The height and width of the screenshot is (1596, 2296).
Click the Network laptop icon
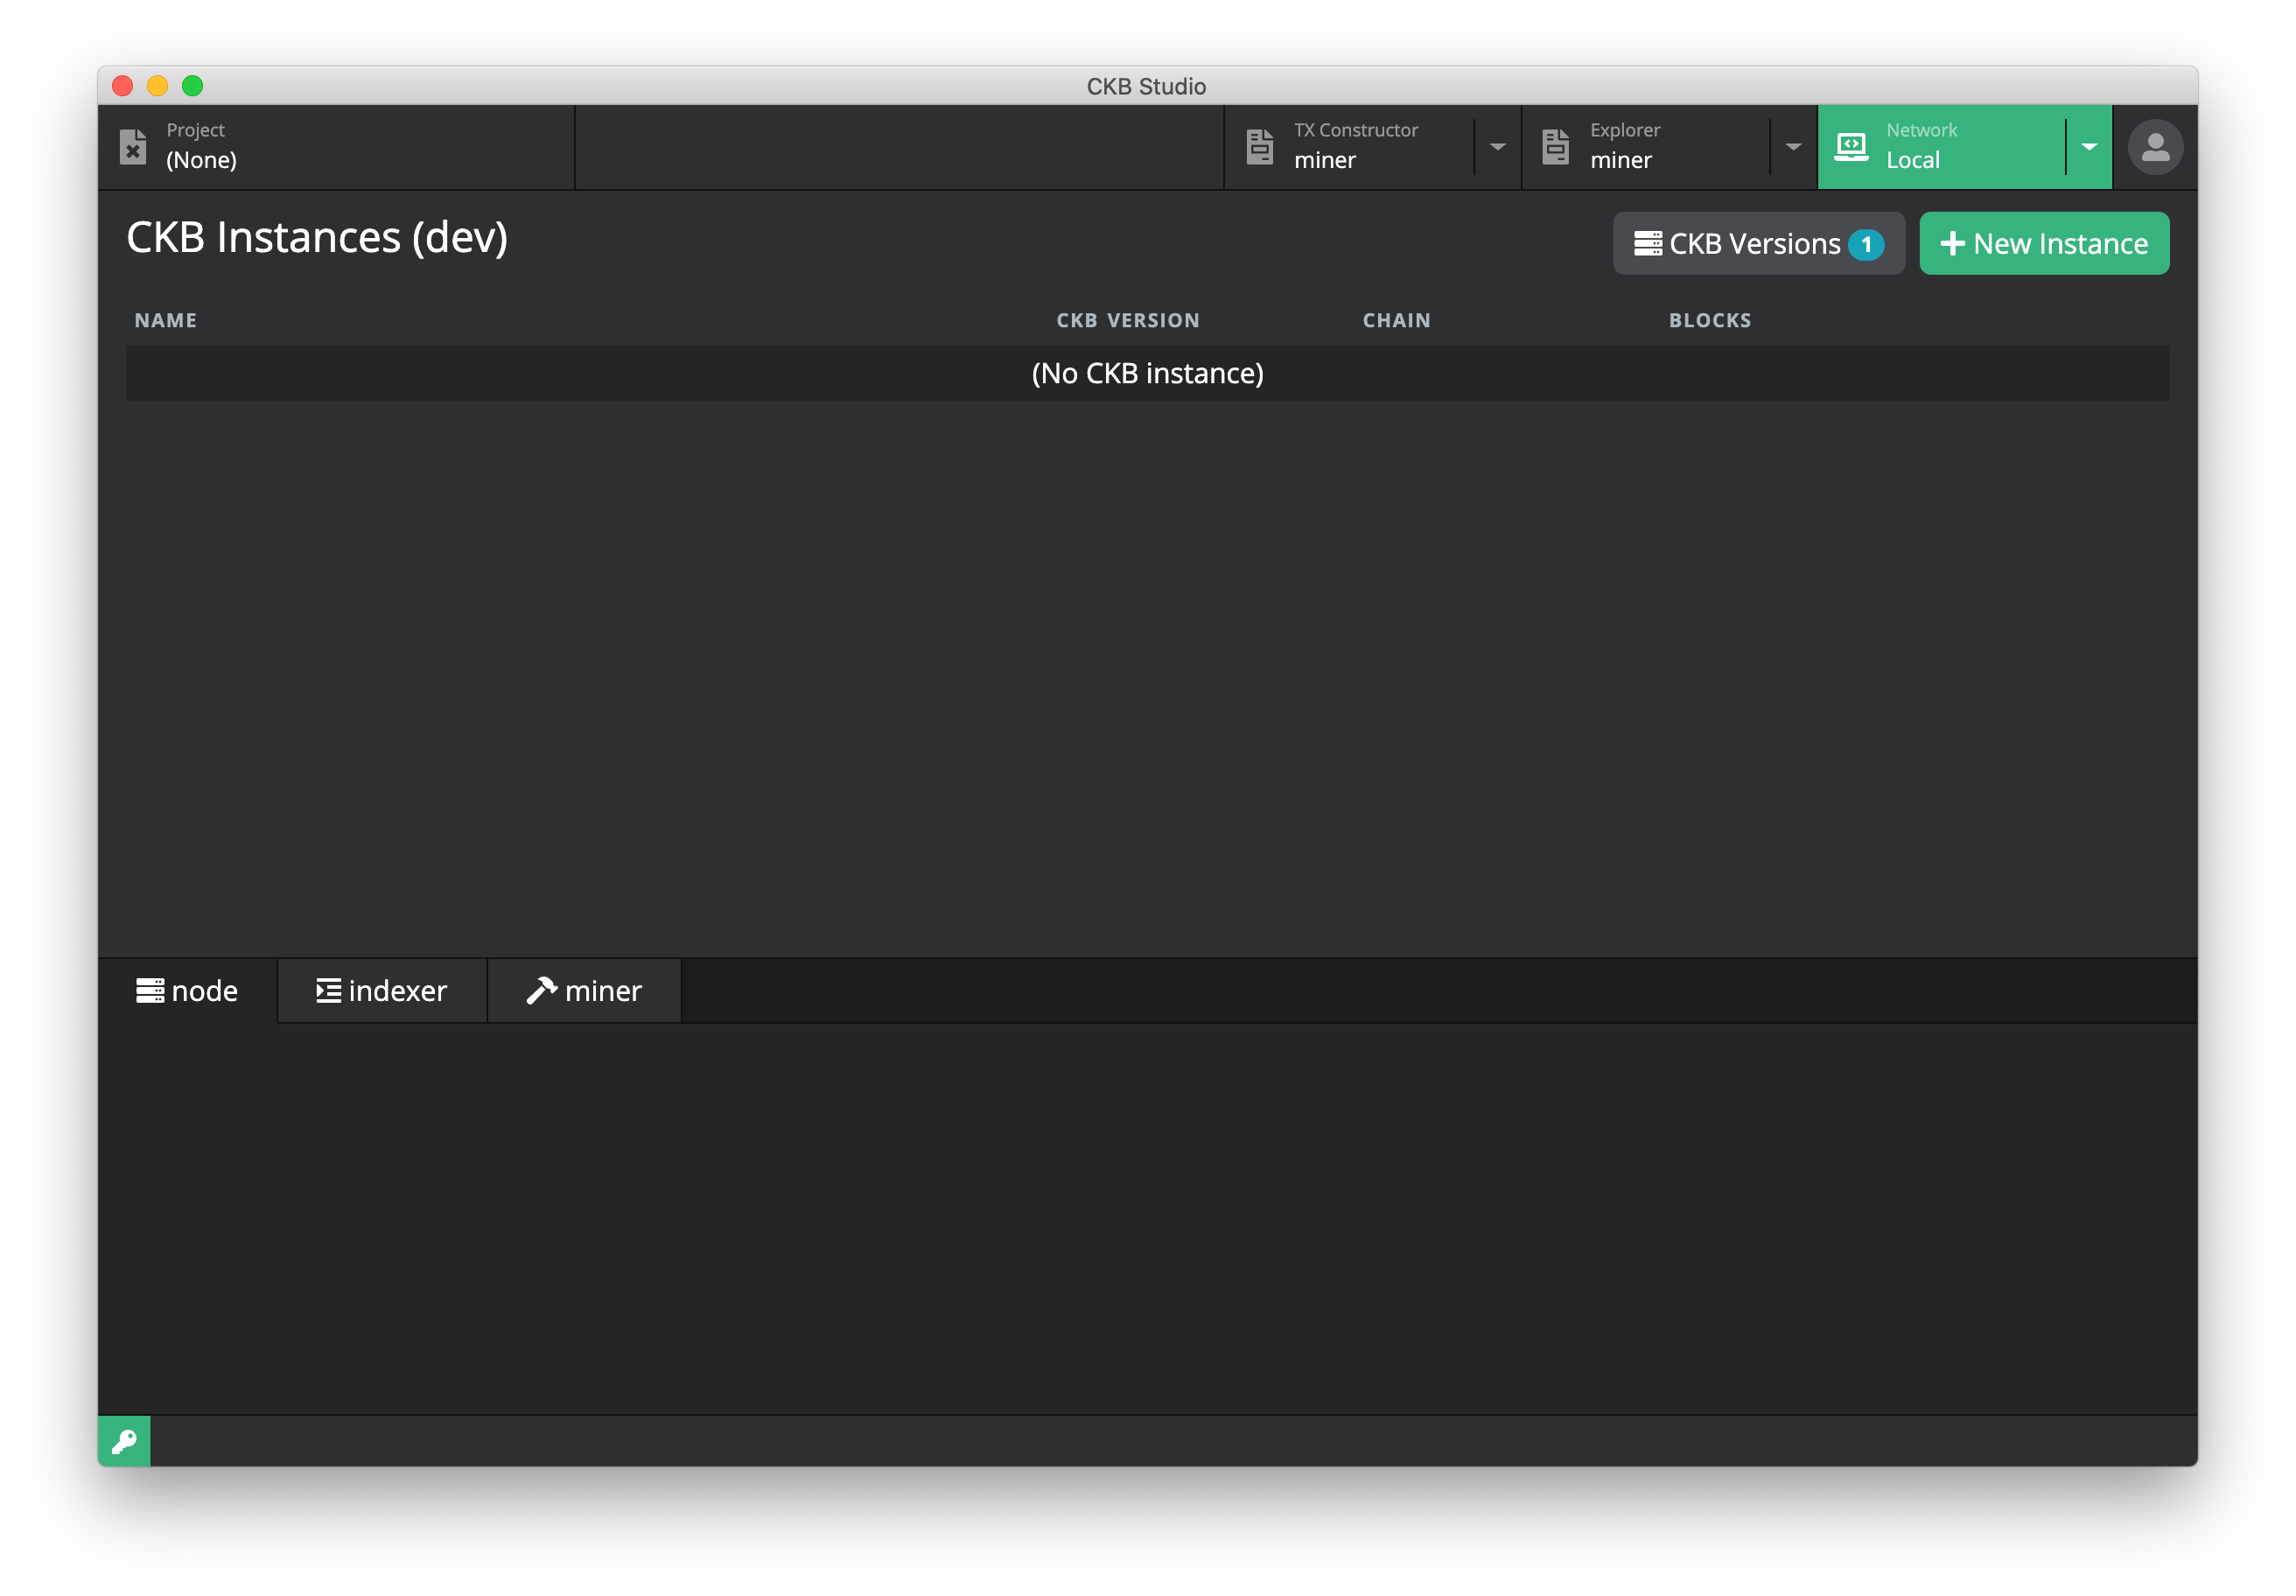click(1851, 147)
